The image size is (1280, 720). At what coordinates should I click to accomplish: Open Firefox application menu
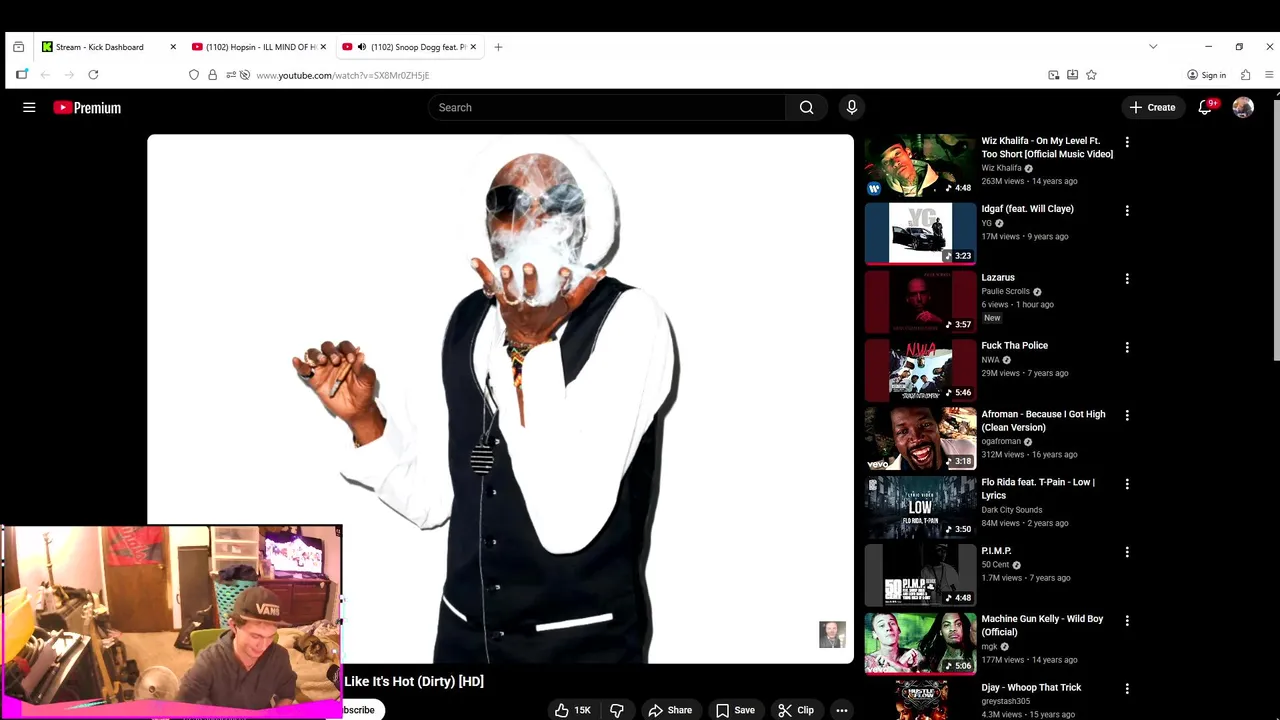tap(1269, 75)
